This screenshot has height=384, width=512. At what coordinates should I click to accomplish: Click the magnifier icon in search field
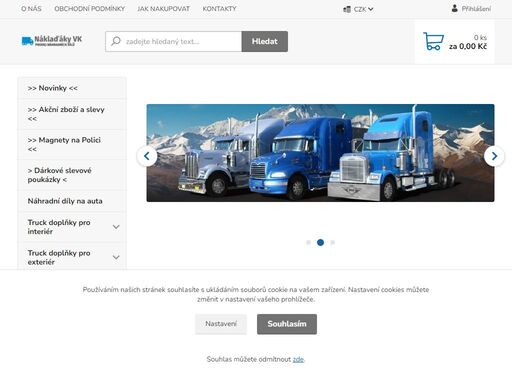[x=116, y=41]
